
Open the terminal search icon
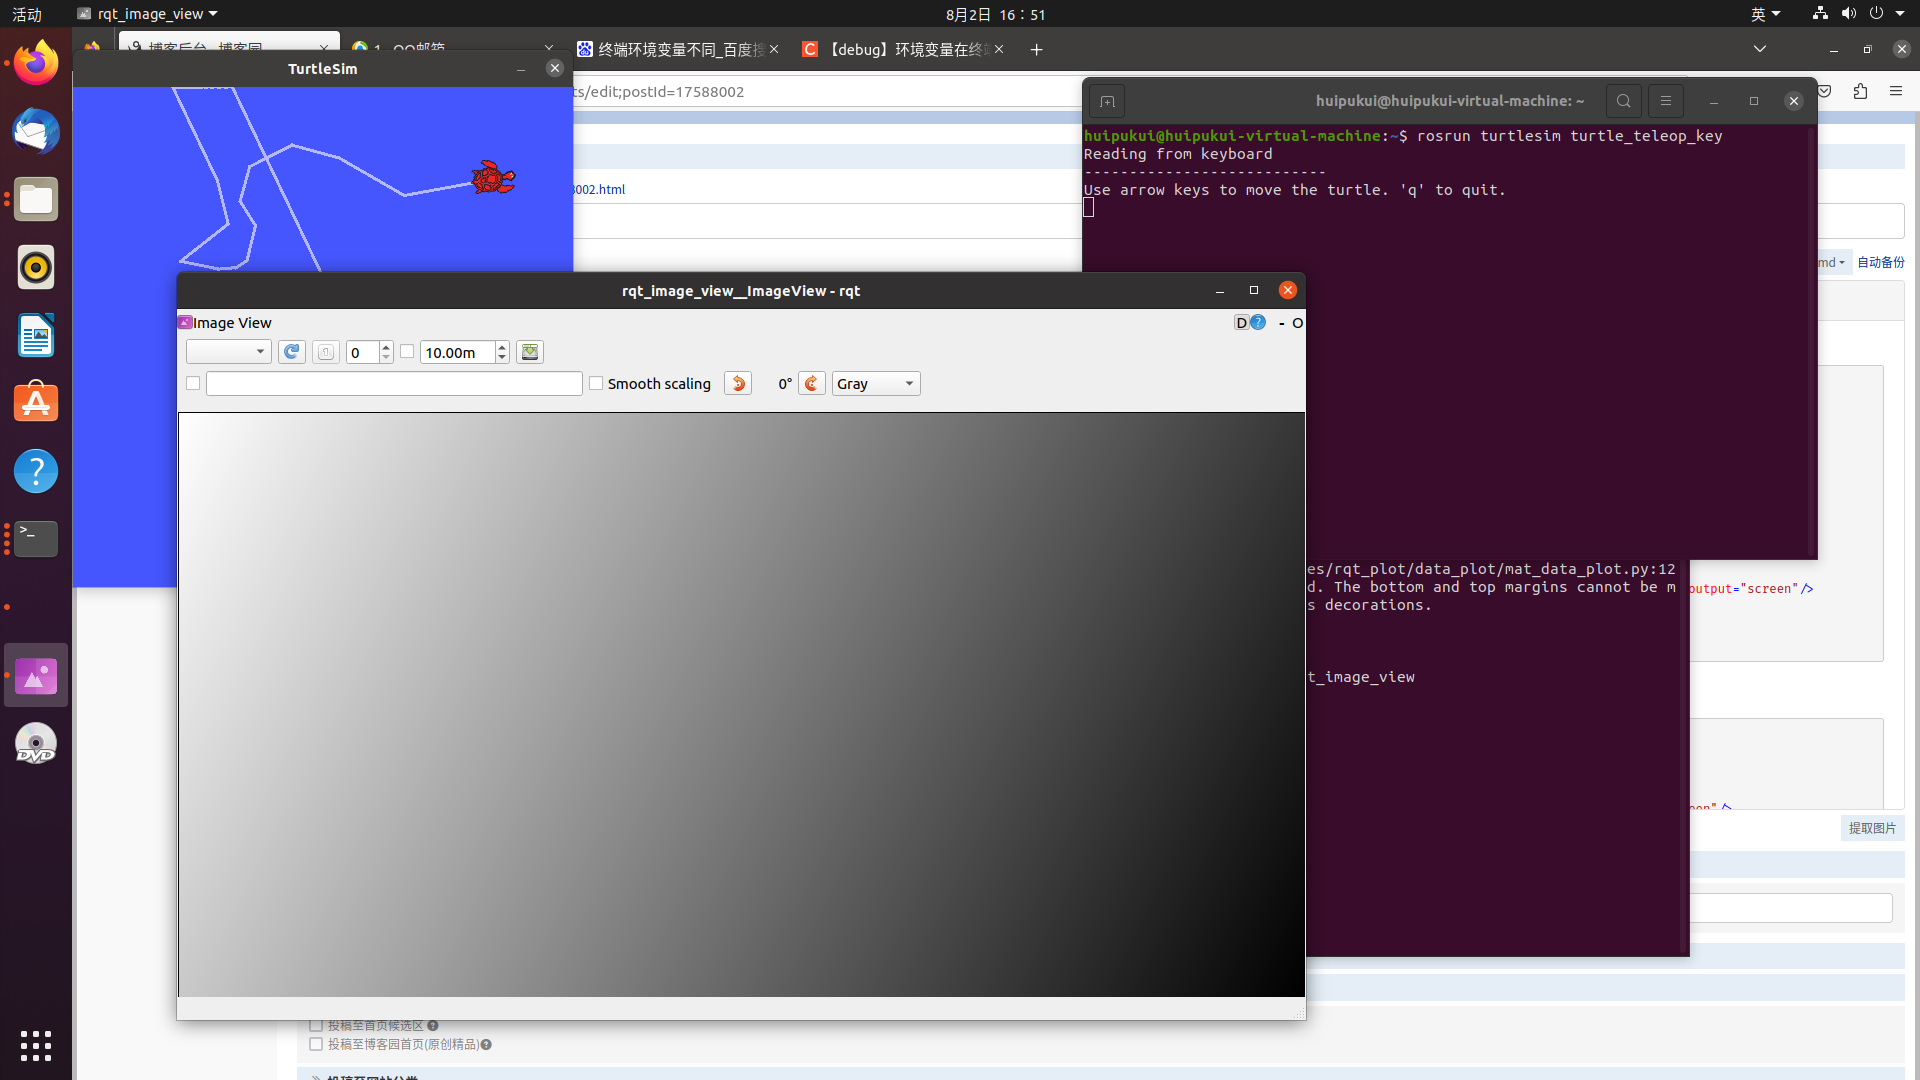1624,101
